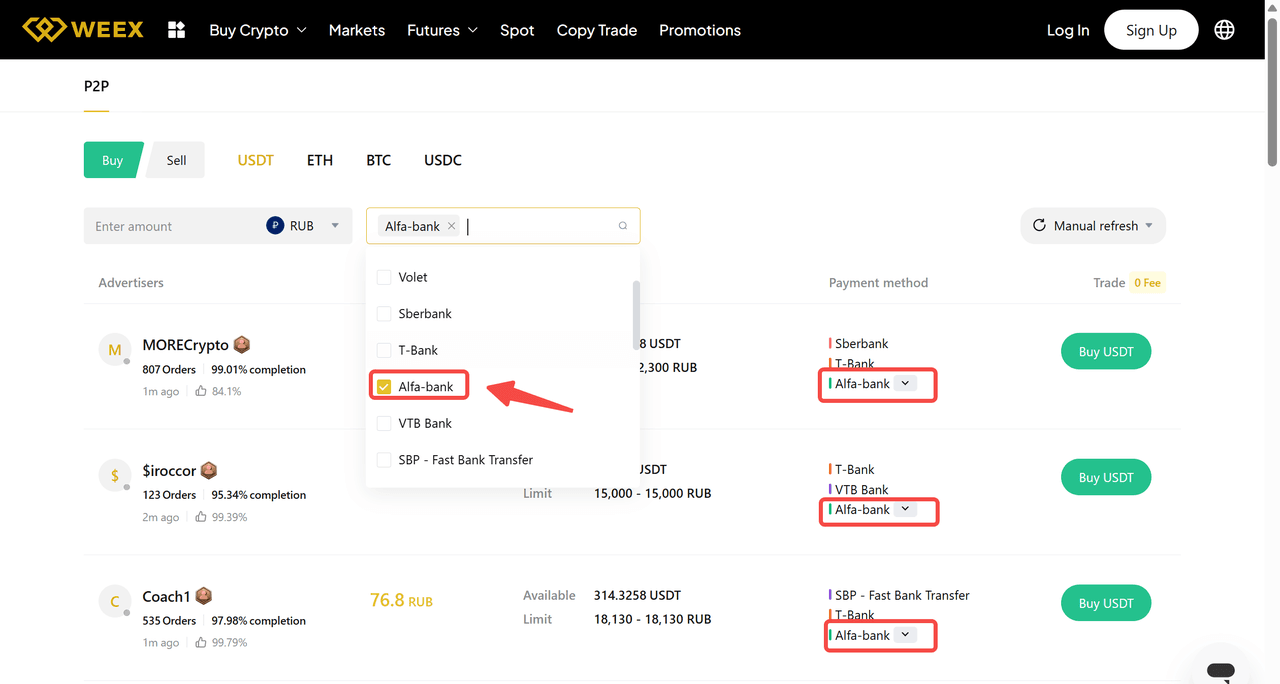This screenshot has height=684, width=1280.
Task: Click the MORECrypto advertiser avatar
Action: click(x=114, y=350)
